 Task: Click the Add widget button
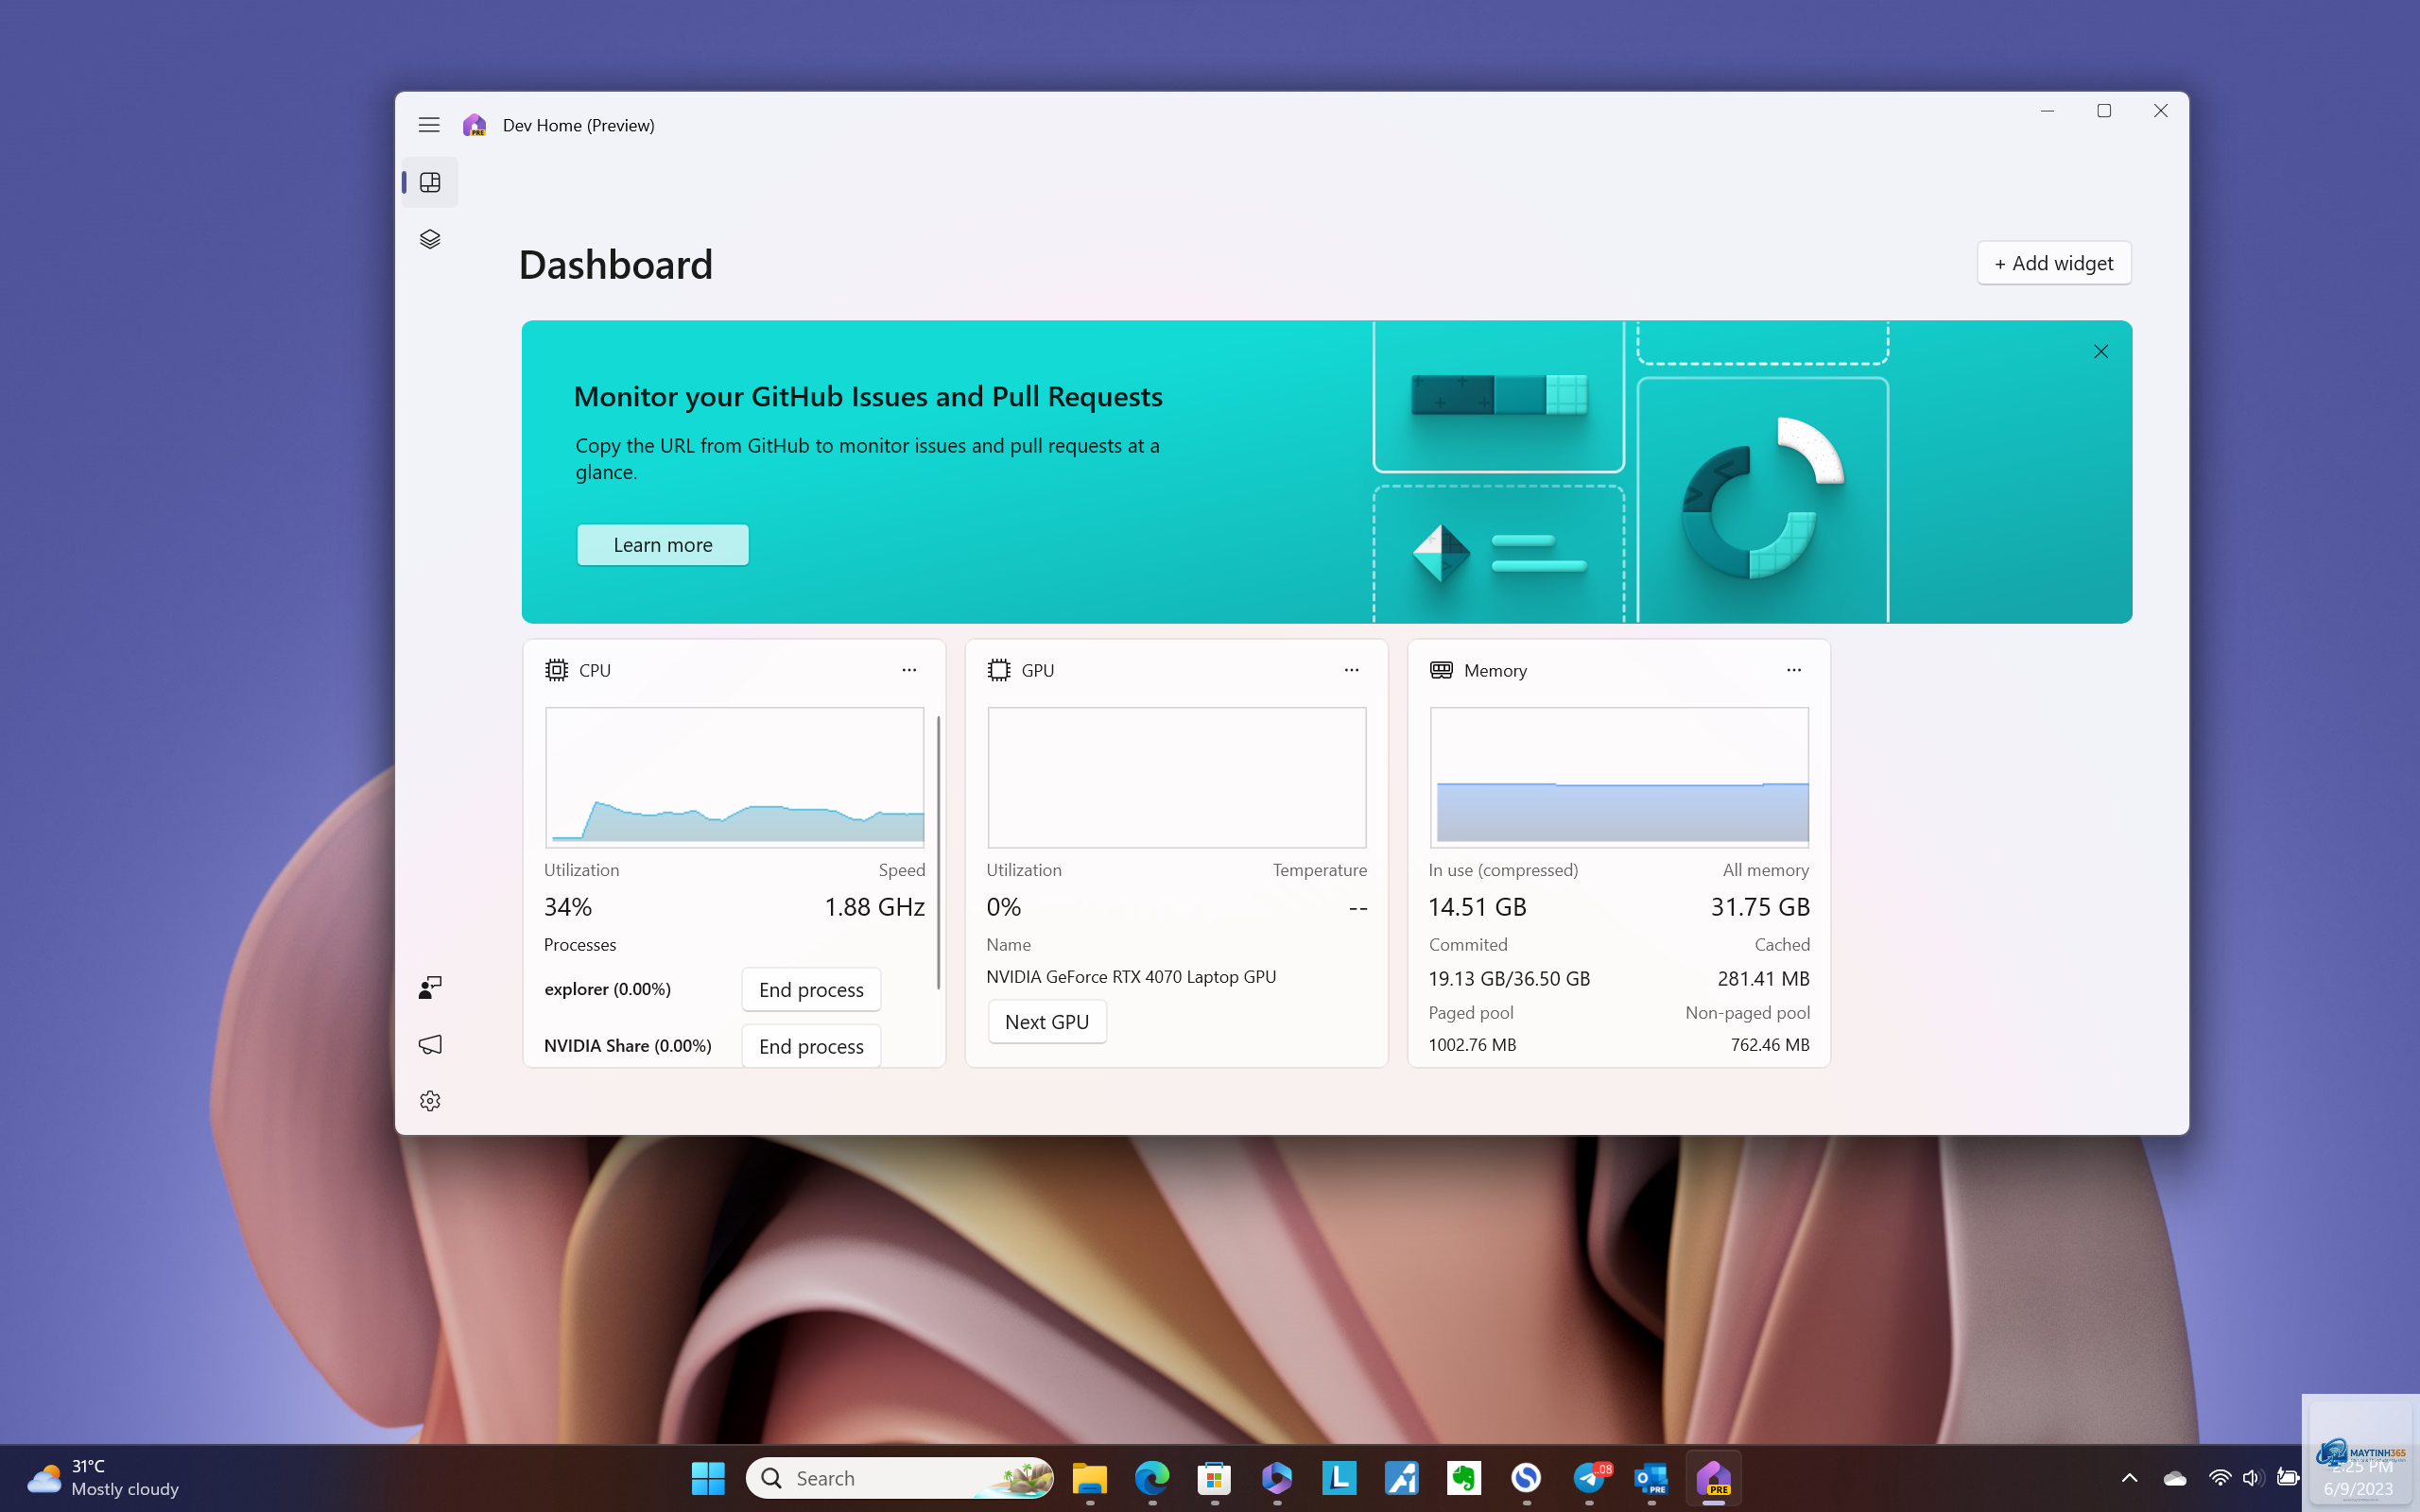[x=2054, y=263]
